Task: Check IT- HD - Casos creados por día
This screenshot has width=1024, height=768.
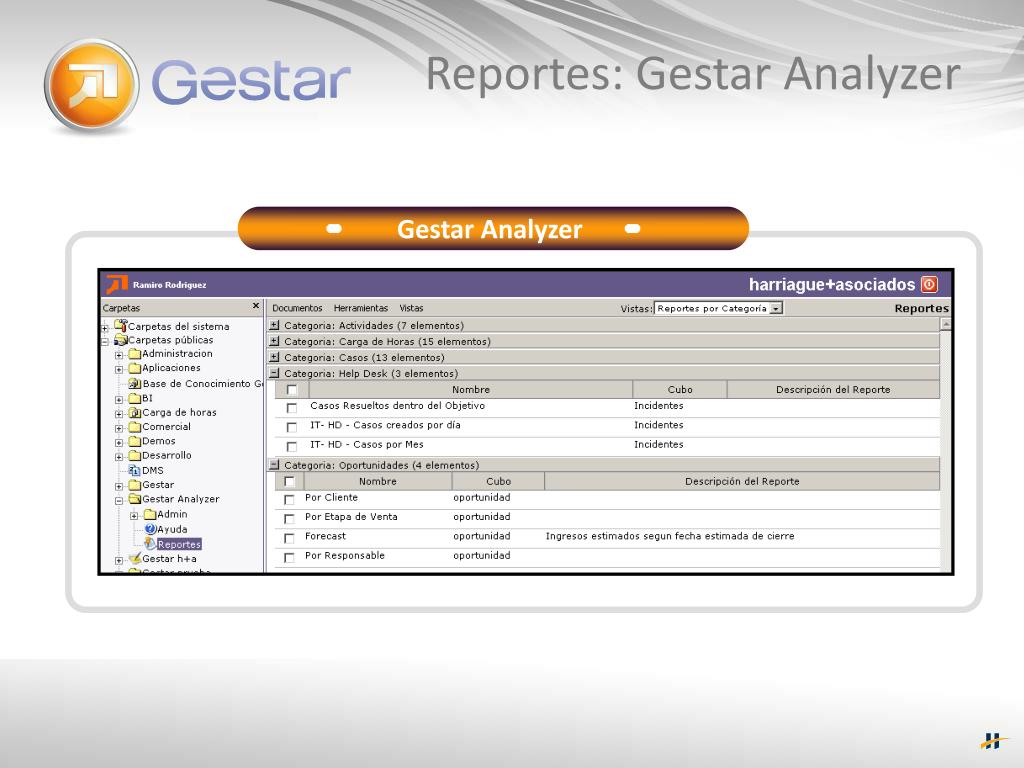Action: coord(292,427)
